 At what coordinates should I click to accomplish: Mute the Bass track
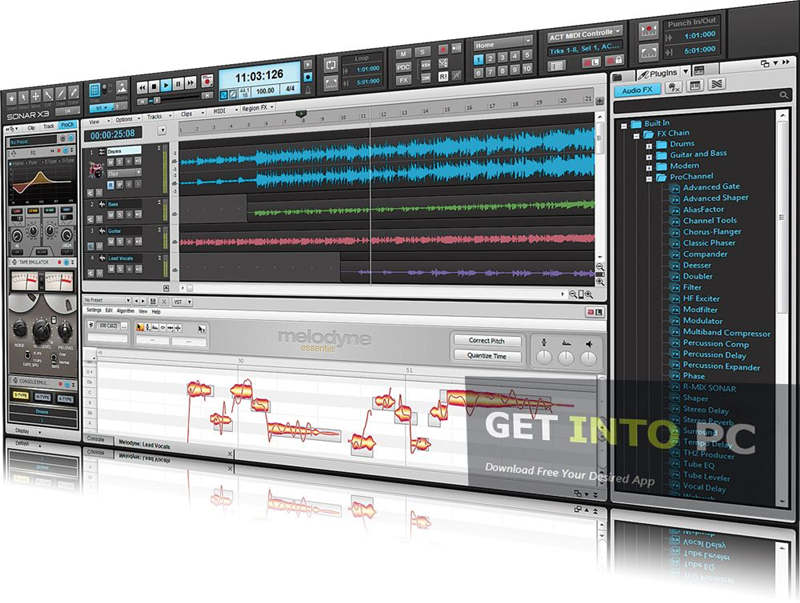pyautogui.click(x=111, y=215)
